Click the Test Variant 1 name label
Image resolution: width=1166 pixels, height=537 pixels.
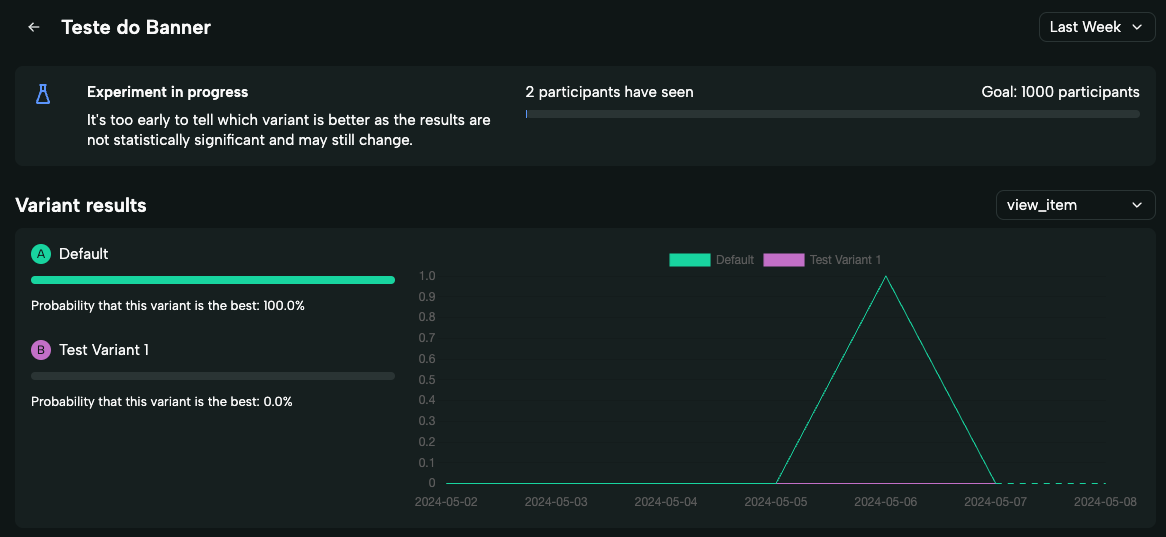[x=104, y=350]
